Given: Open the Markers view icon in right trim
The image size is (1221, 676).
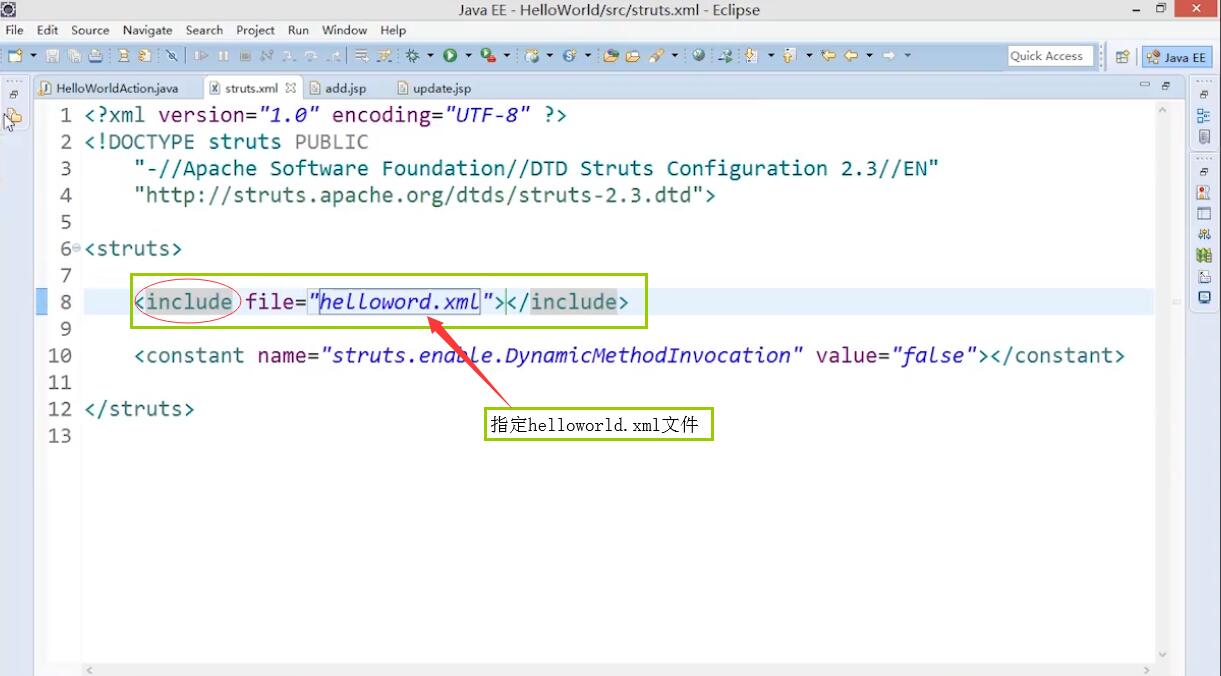Looking at the screenshot, I should [1204, 193].
